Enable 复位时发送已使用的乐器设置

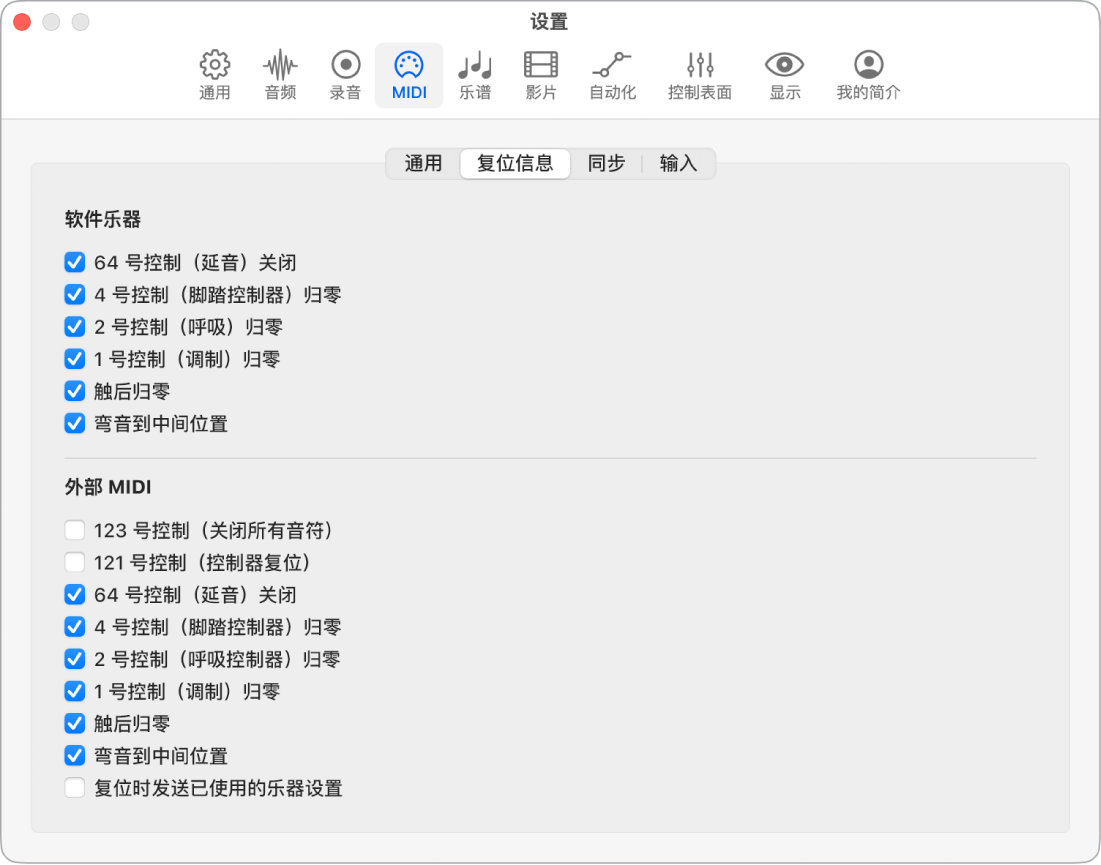pyautogui.click(x=74, y=788)
